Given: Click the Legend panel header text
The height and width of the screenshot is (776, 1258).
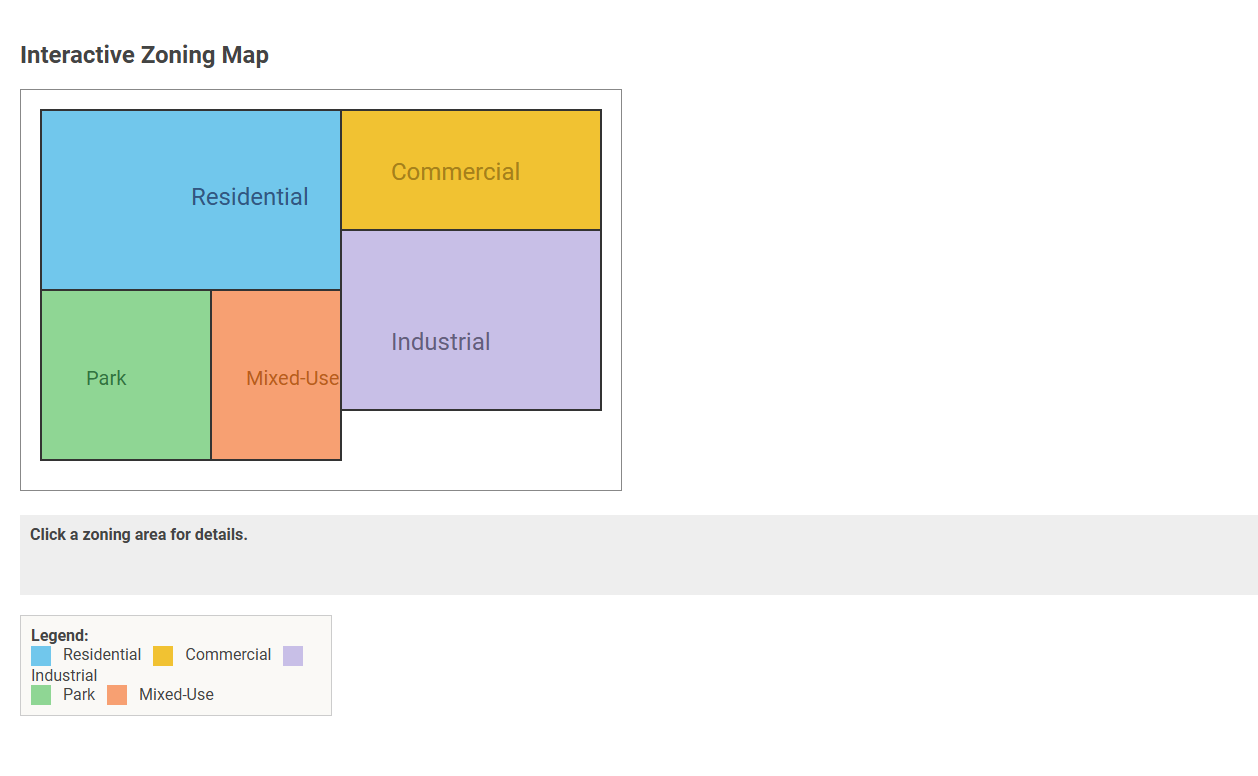Looking at the screenshot, I should click(60, 635).
